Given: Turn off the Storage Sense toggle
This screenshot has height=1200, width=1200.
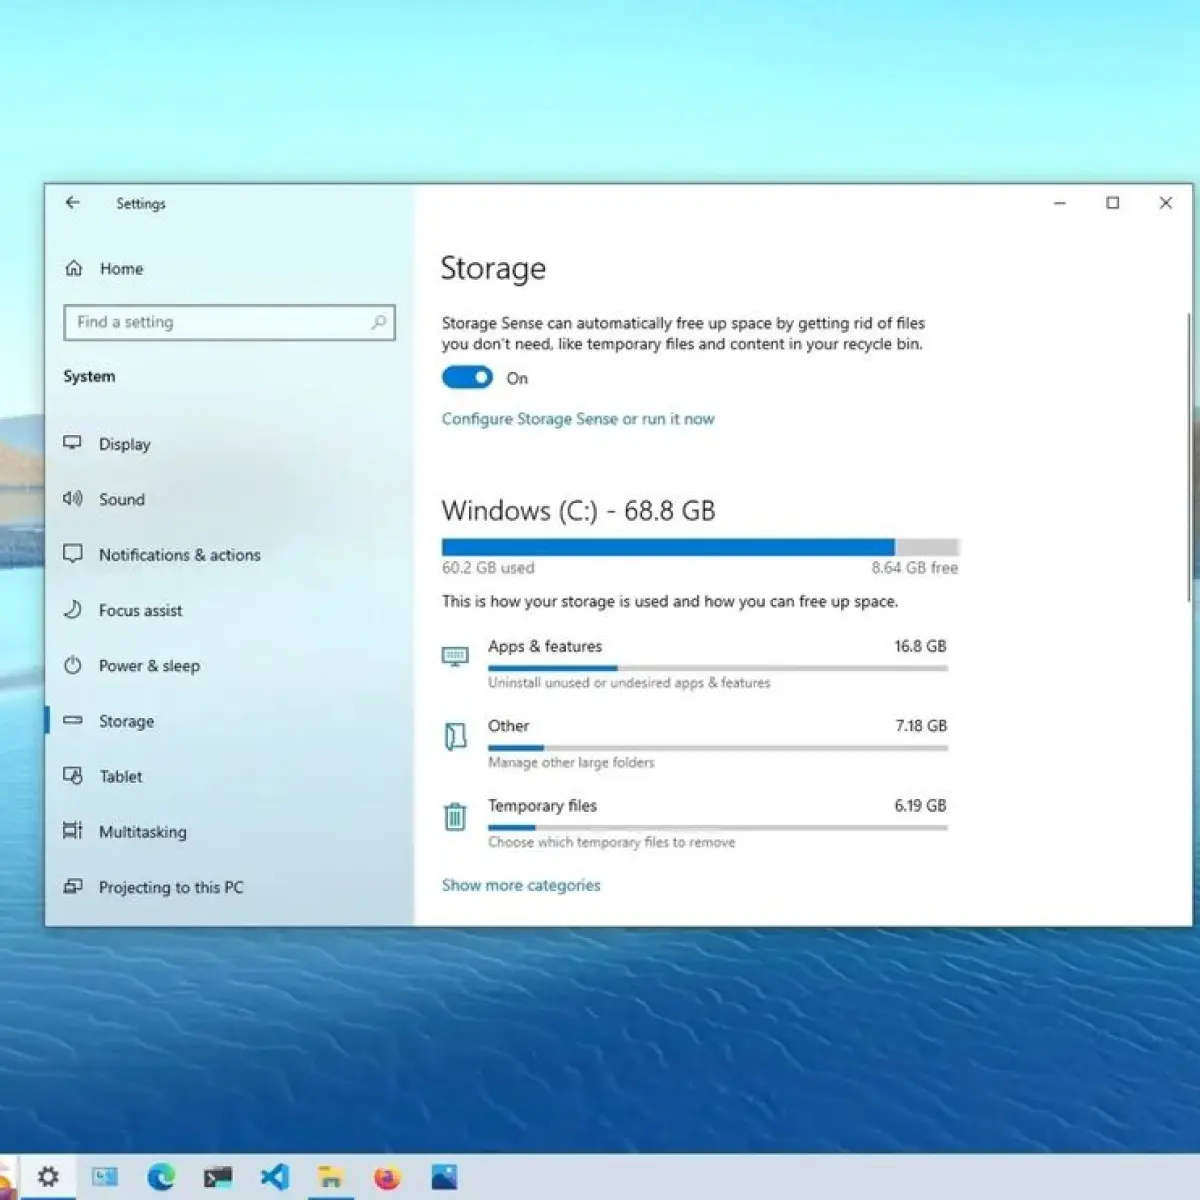Looking at the screenshot, I should pos(467,377).
